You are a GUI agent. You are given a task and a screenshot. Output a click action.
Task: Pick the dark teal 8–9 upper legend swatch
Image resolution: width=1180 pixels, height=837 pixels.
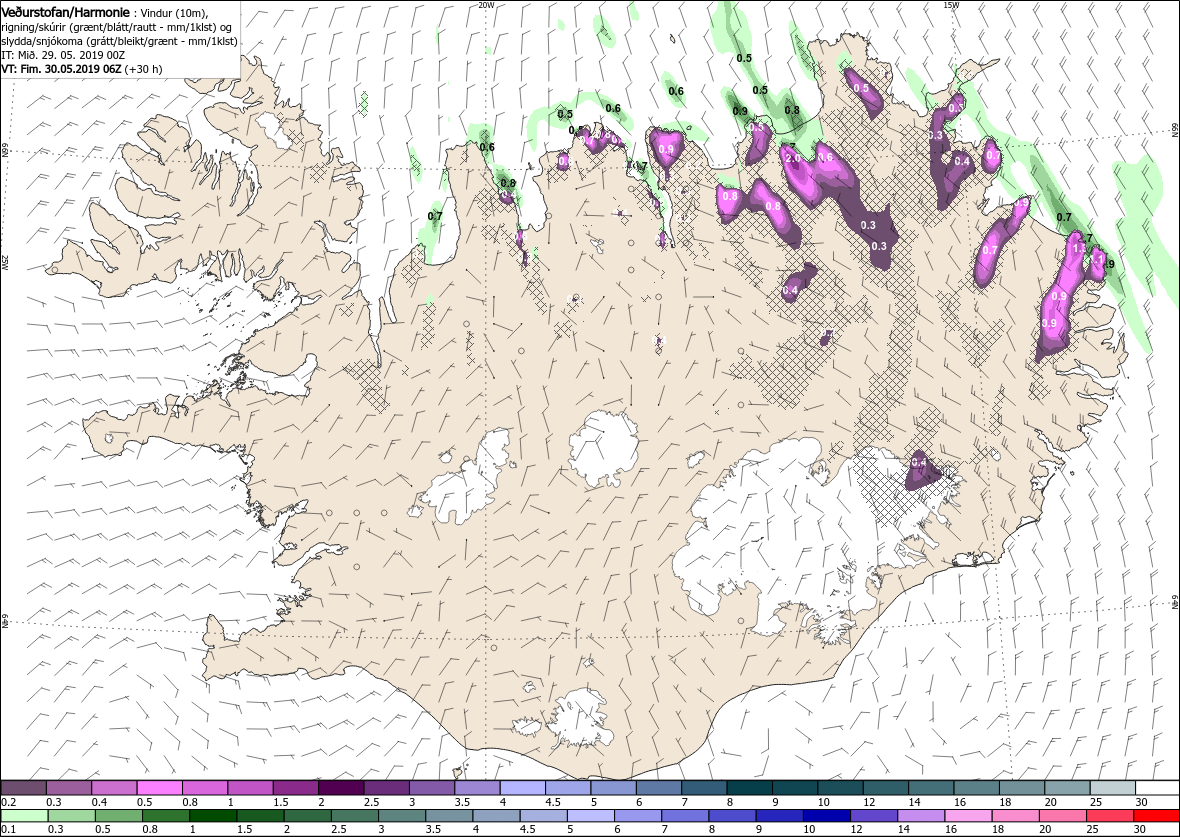(750, 788)
